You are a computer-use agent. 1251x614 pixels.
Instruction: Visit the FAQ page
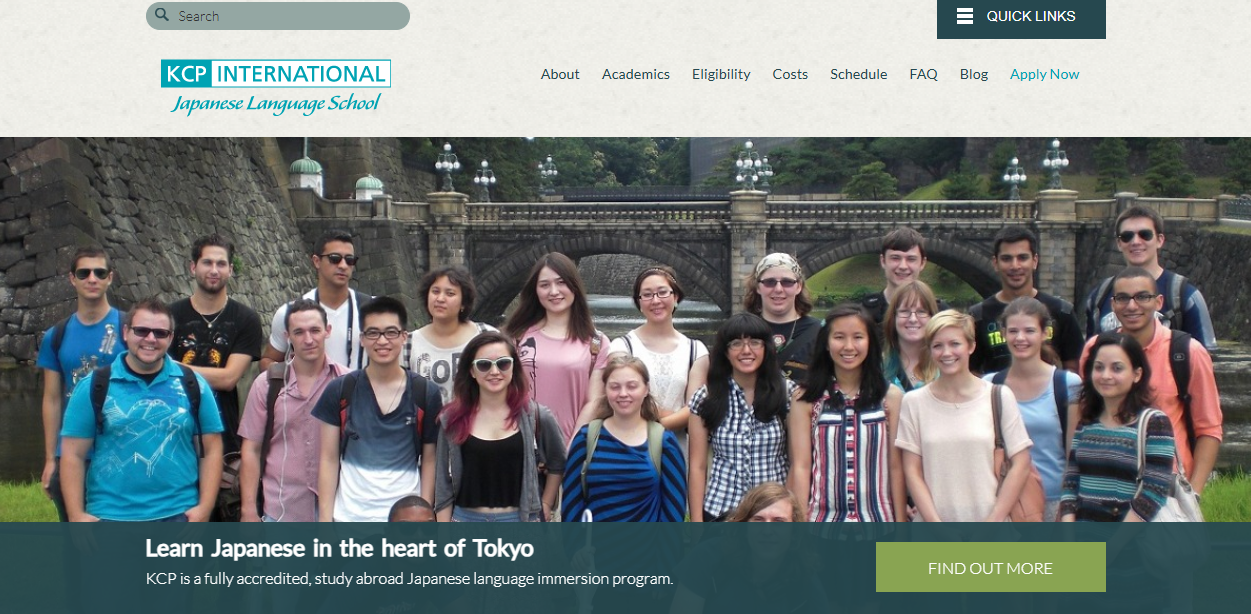924,74
